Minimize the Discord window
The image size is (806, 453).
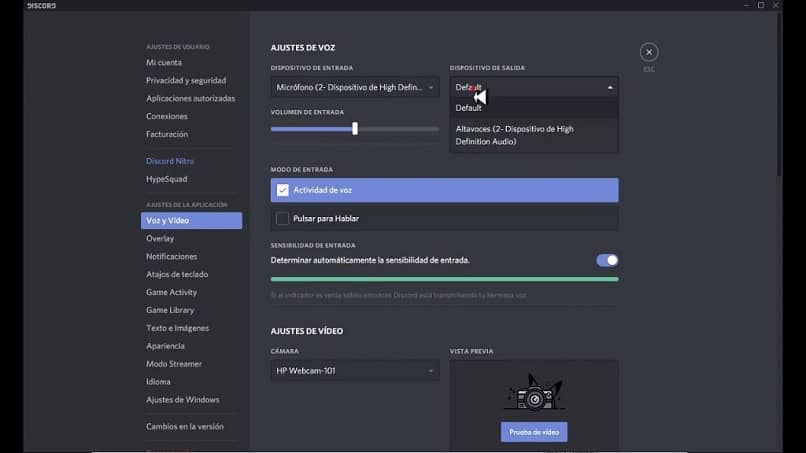pyautogui.click(x=746, y=5)
